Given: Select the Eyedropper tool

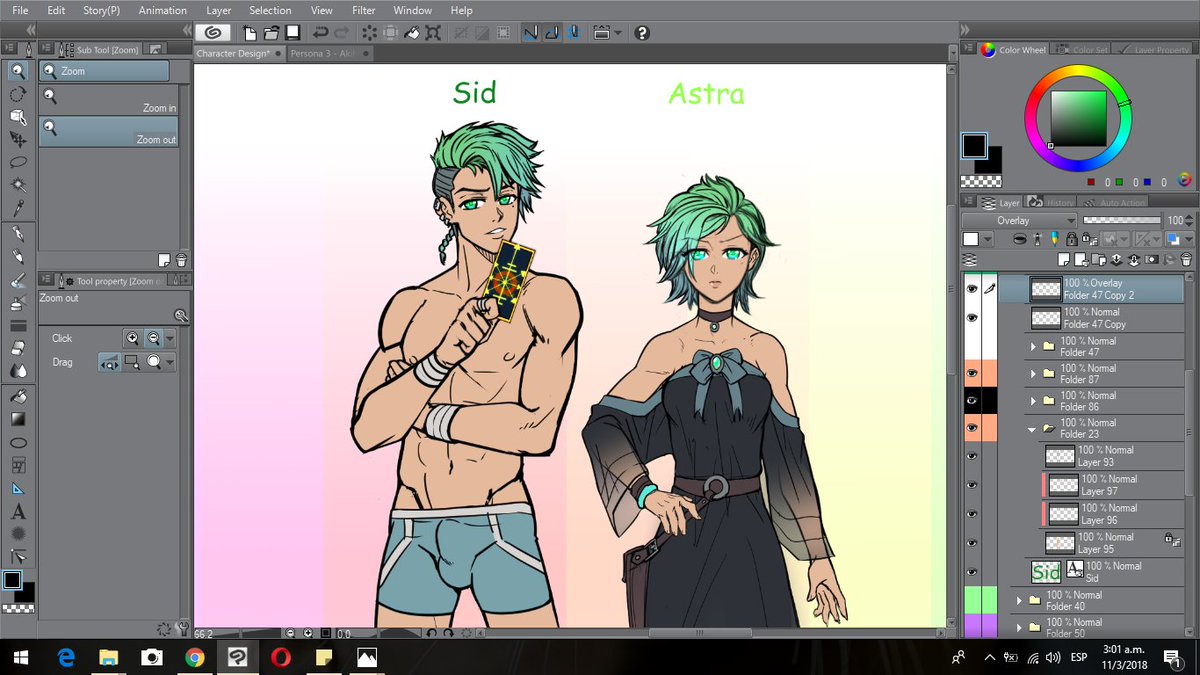Looking at the screenshot, I should coord(20,208).
